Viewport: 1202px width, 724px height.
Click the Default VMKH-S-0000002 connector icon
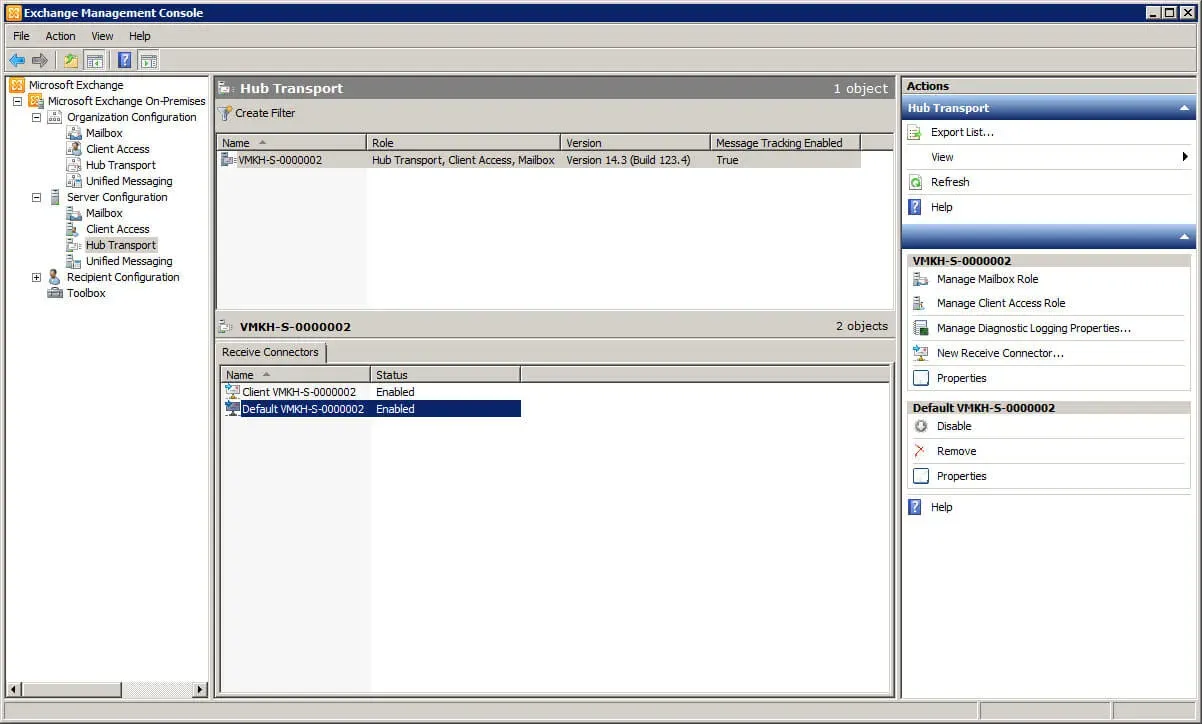[x=232, y=408]
